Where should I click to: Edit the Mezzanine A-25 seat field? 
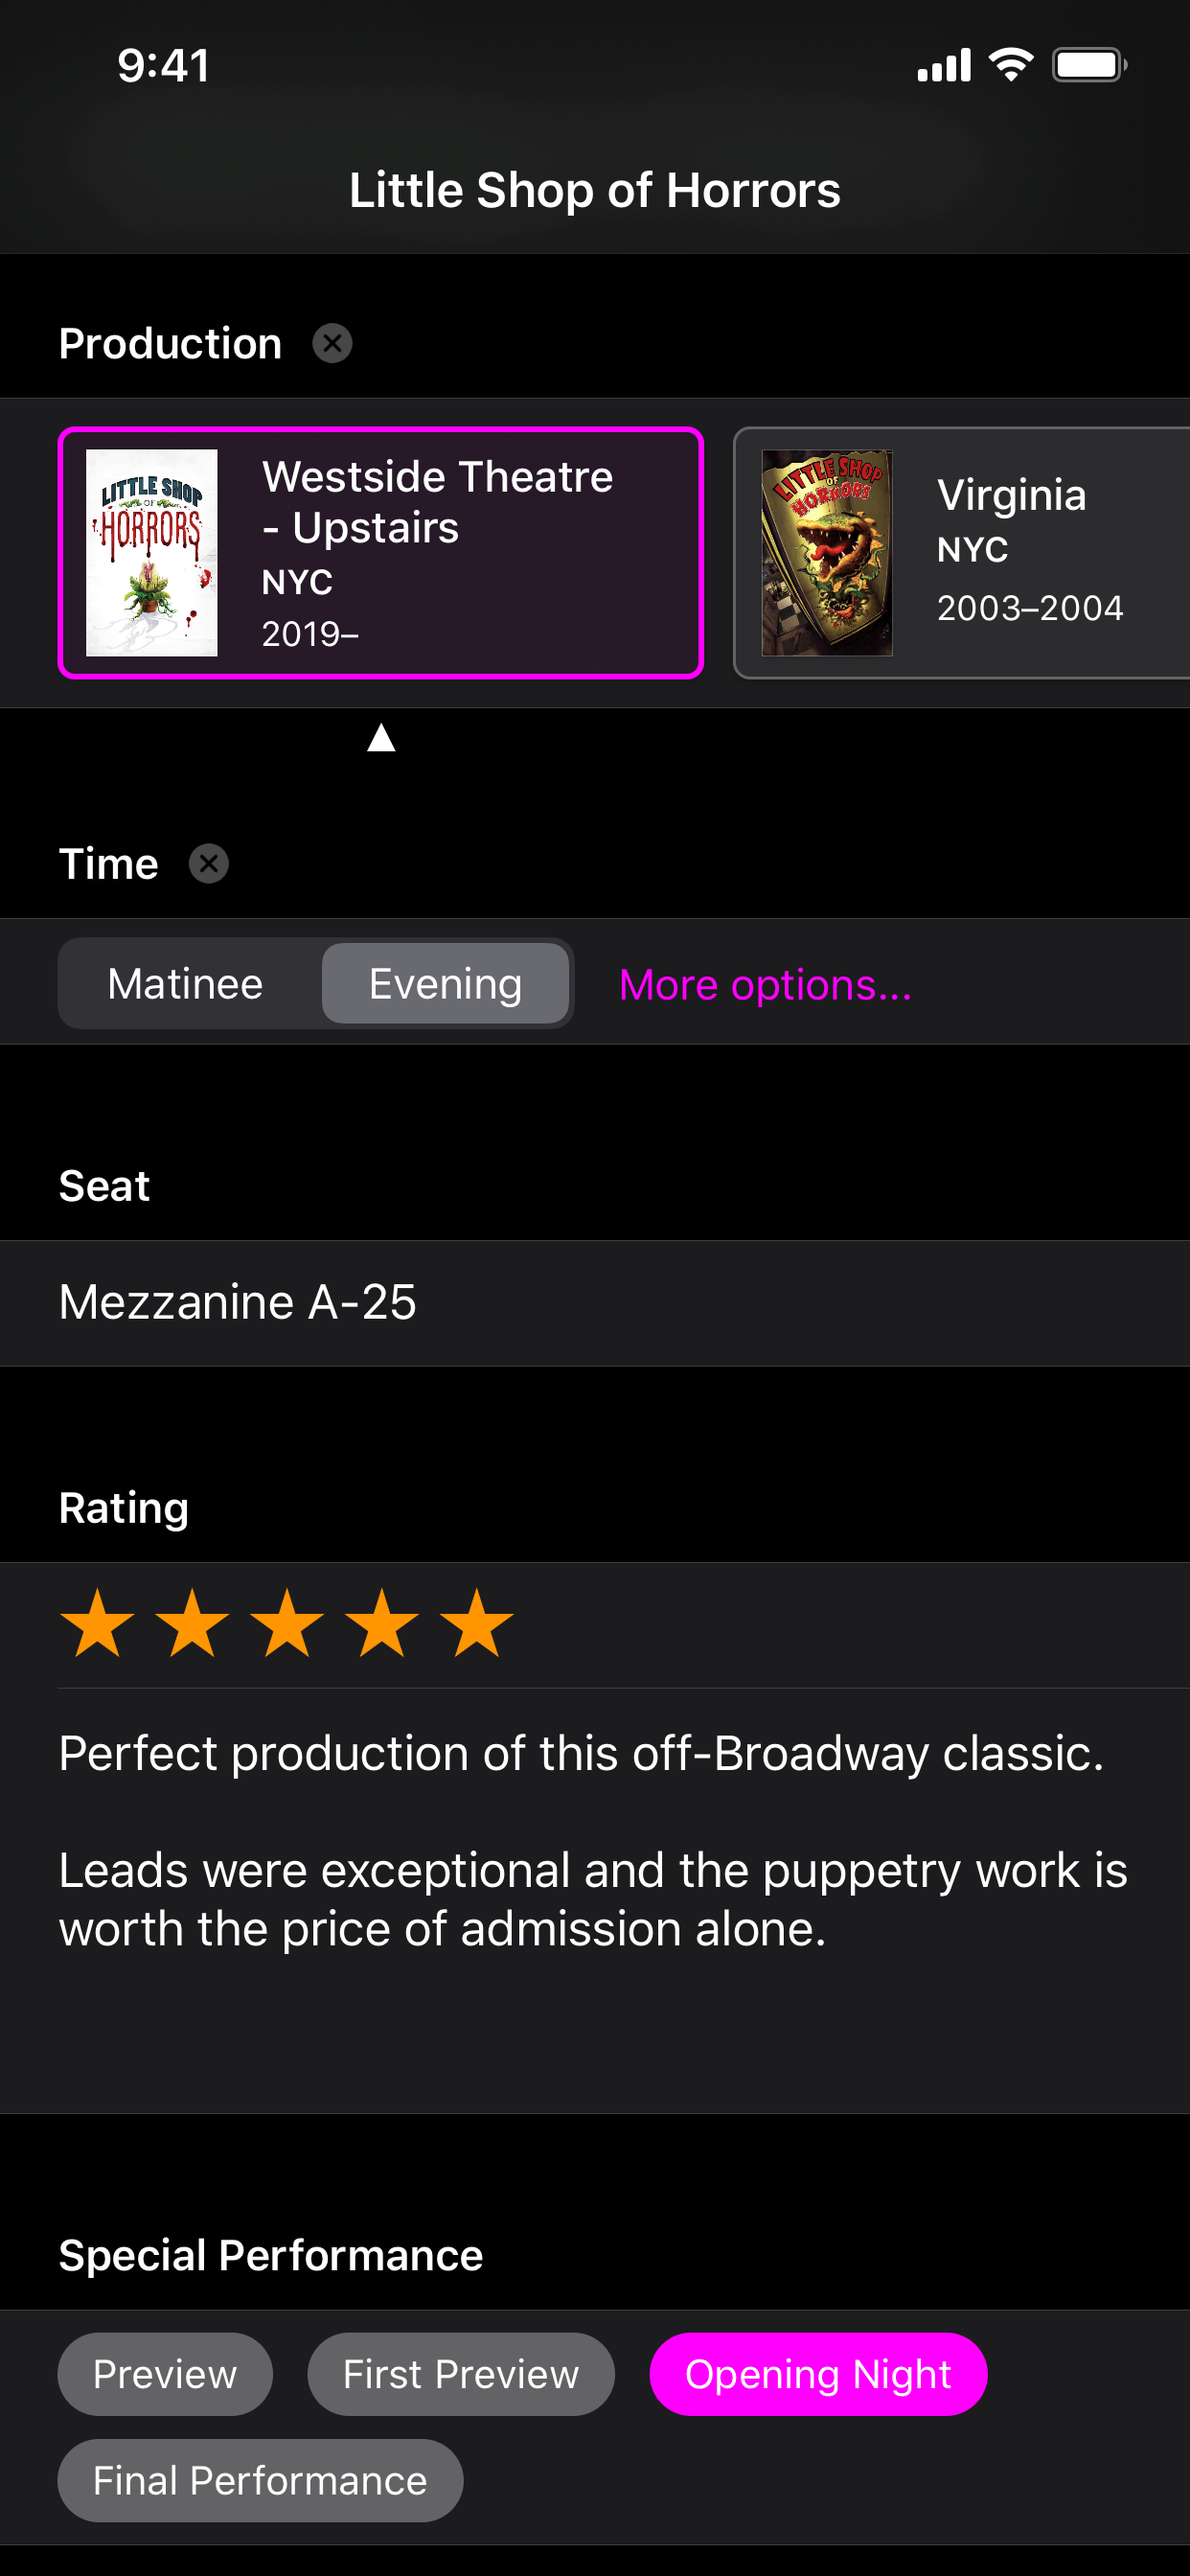[x=594, y=1302]
